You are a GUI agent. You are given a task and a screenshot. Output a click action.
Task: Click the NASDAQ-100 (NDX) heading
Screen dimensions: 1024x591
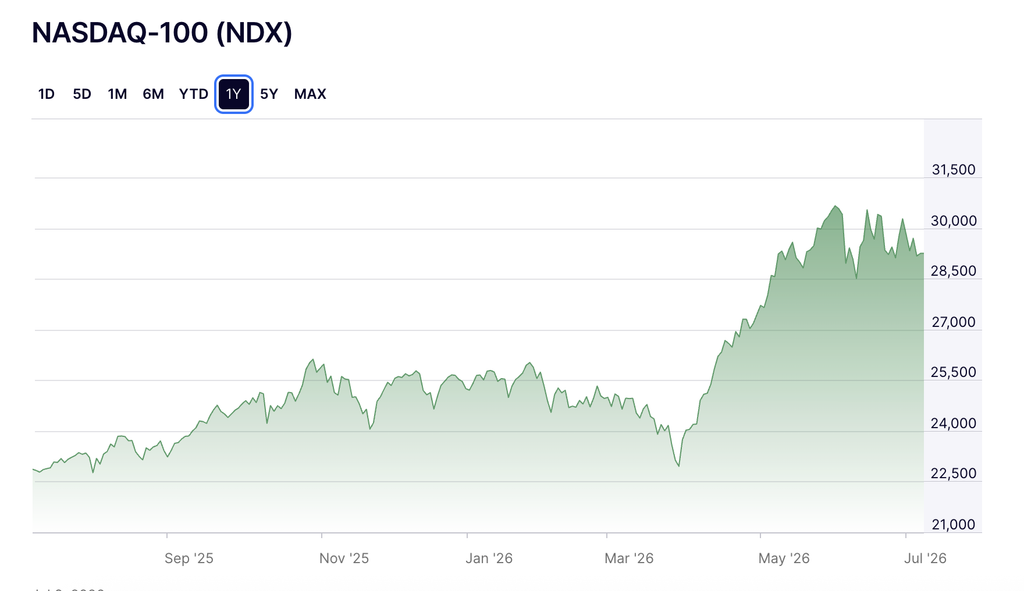coord(162,33)
